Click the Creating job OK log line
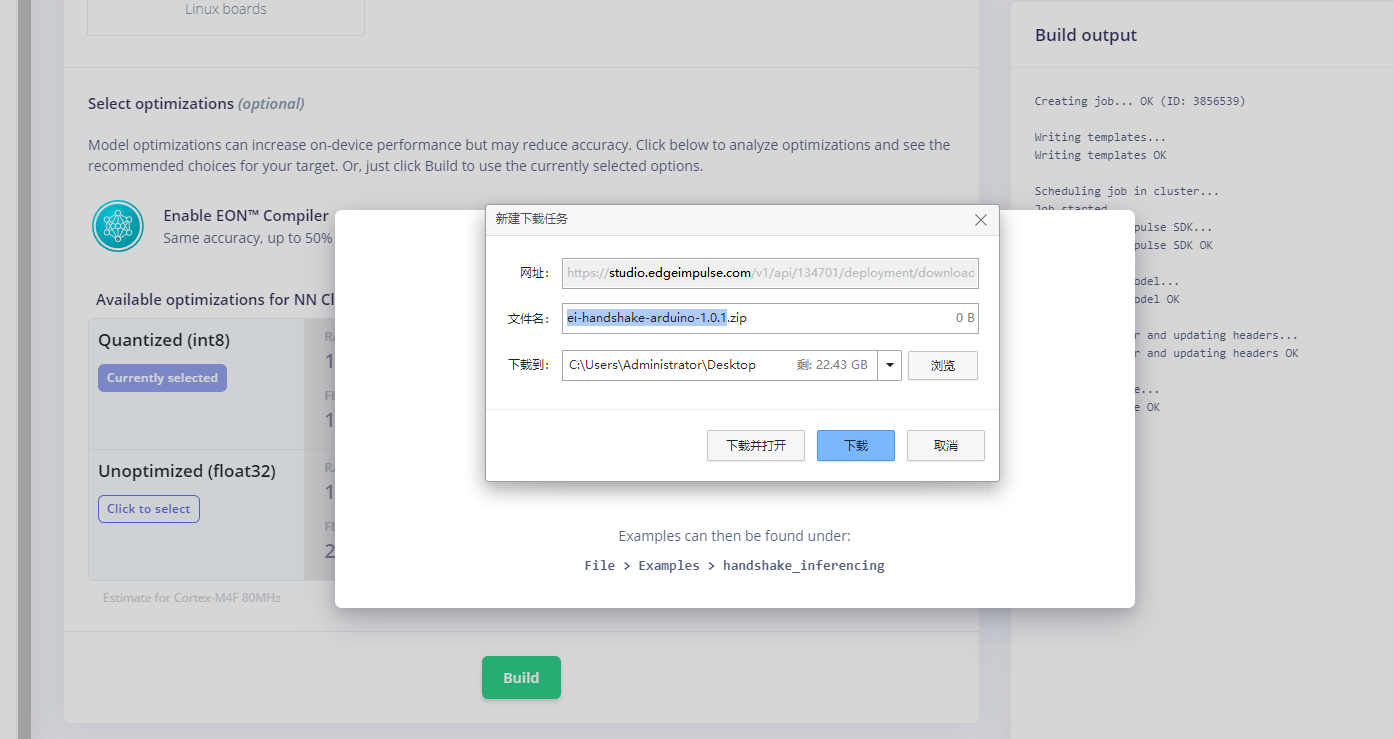1393x739 pixels. 1140,101
